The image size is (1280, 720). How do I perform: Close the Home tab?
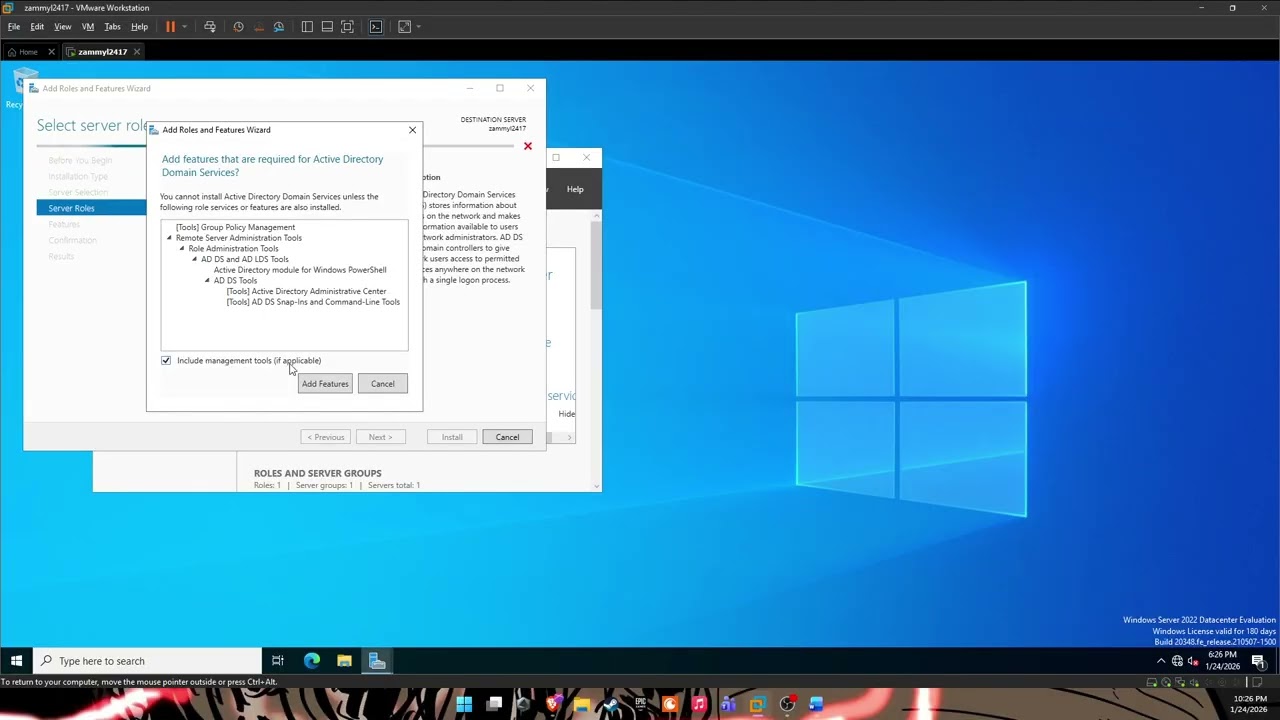pyautogui.click(x=51, y=52)
